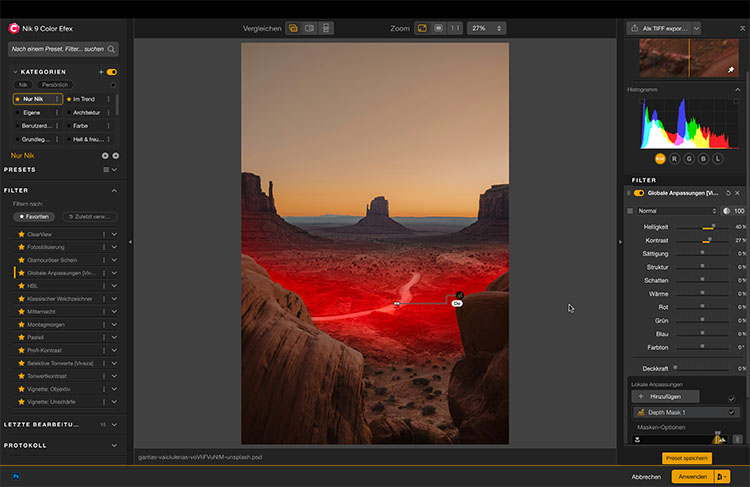Viewport: 750px width, 487px height.
Task: Show the red channel in the histogram
Action: tap(676, 158)
